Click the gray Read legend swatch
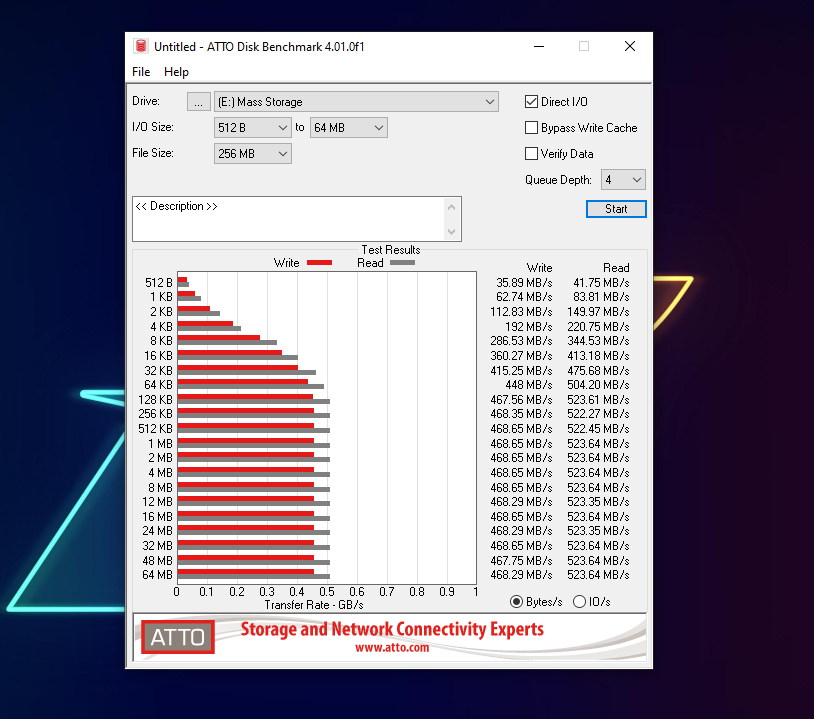Screen dimensions: 814x719 [402, 263]
